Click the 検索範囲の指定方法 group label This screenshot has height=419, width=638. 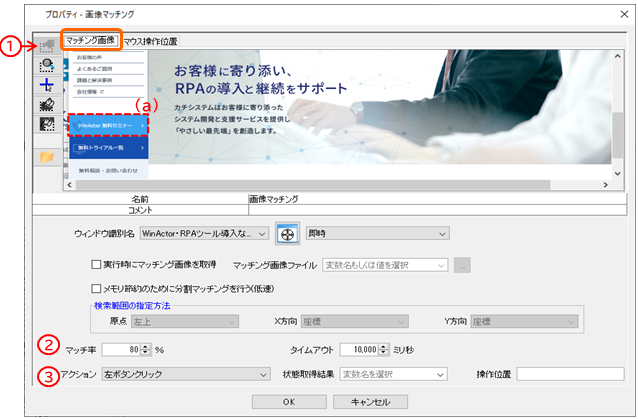132,306
